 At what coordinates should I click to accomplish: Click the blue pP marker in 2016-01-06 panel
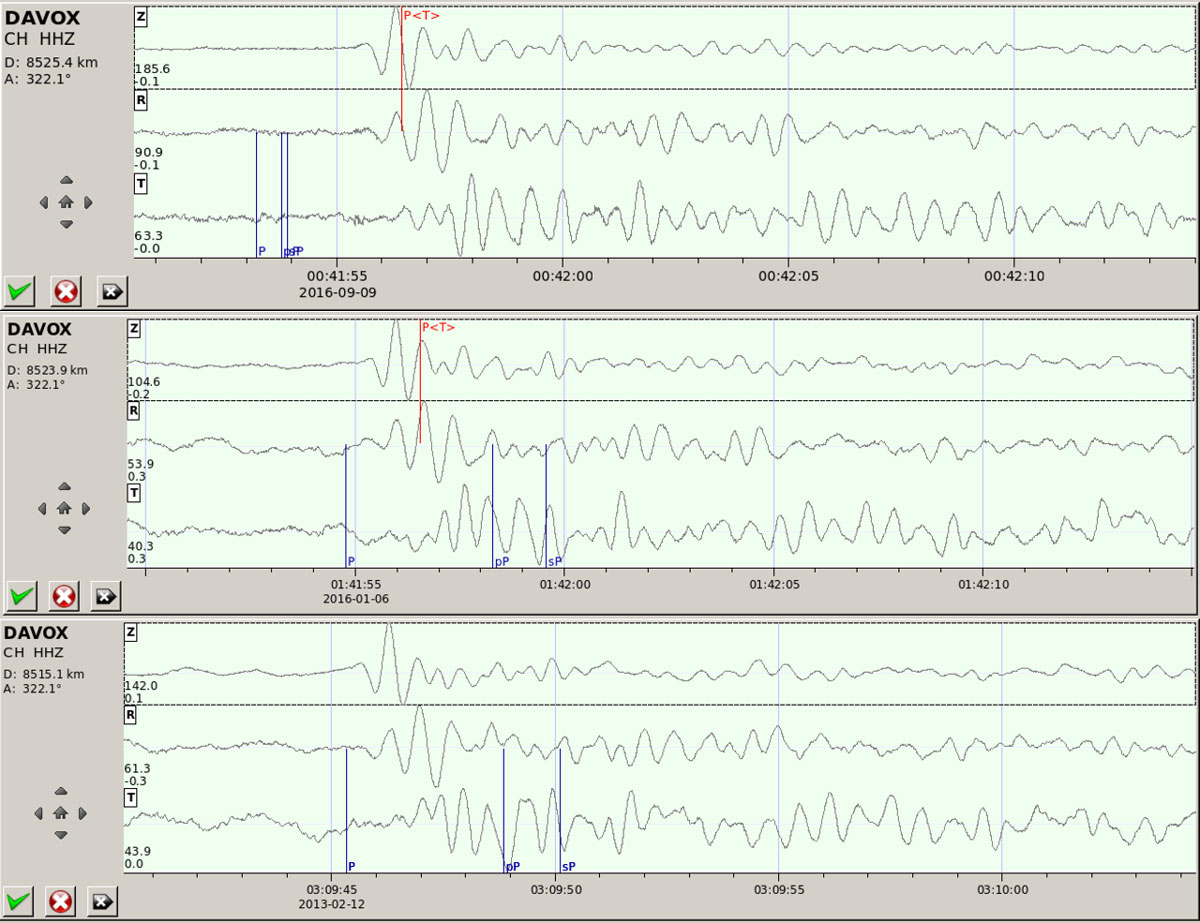point(501,562)
